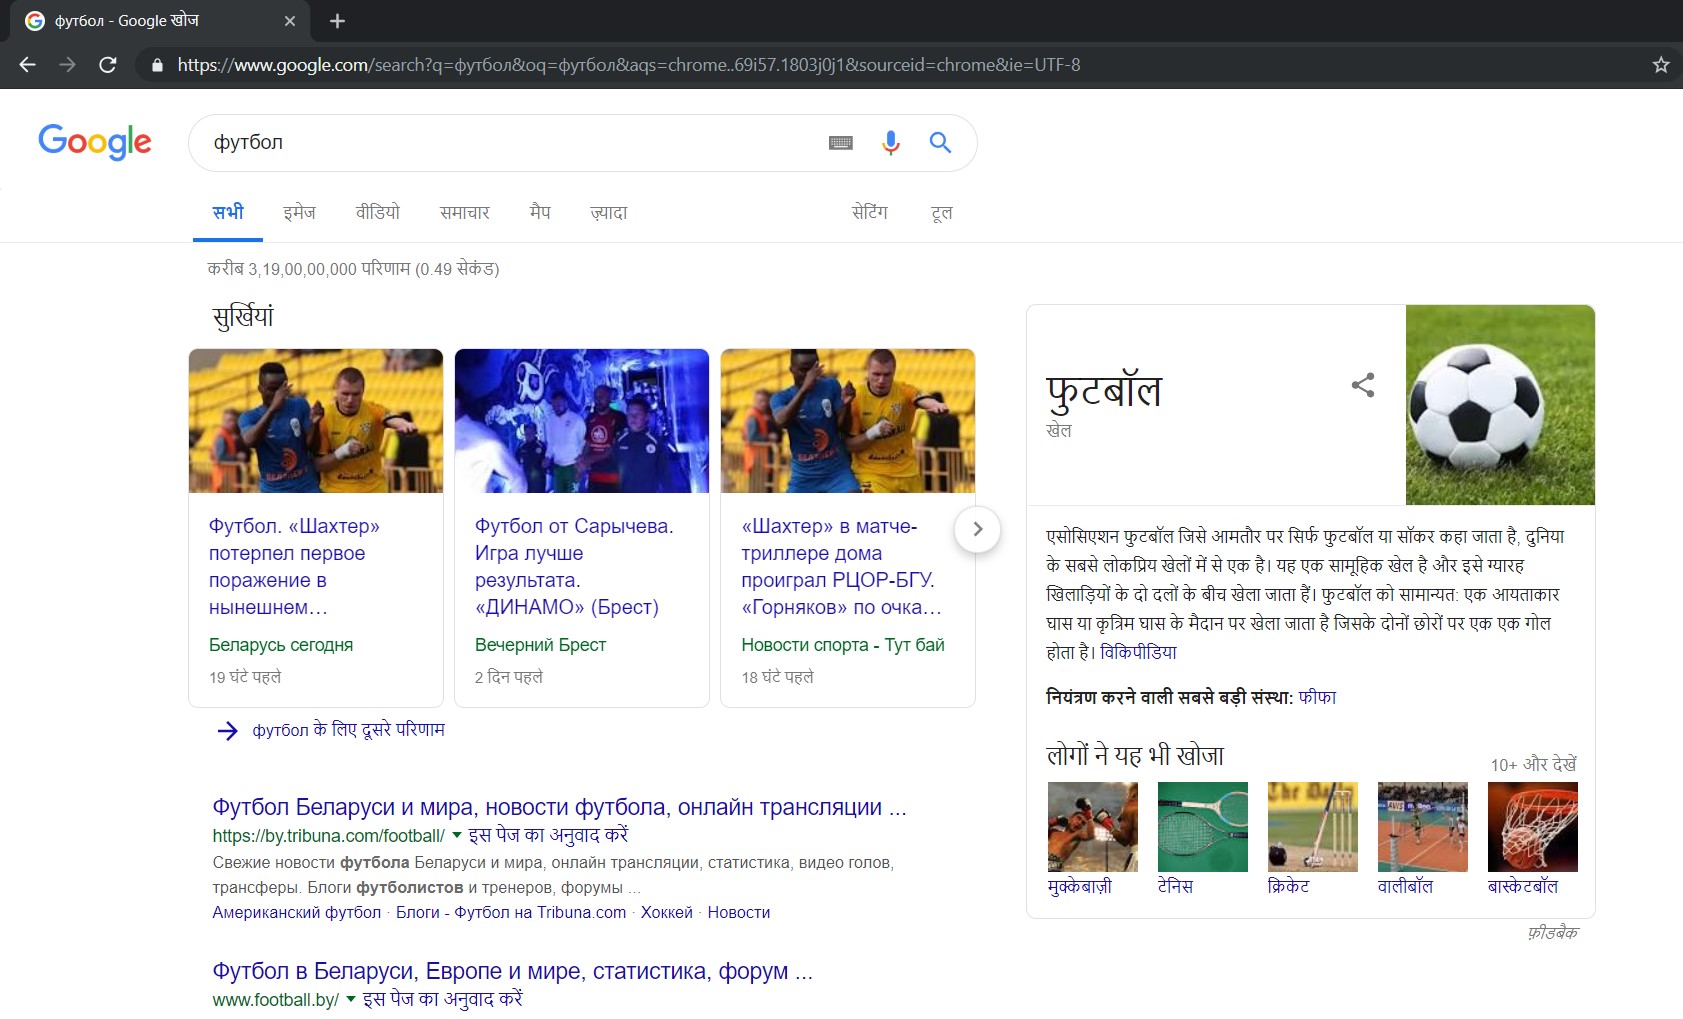The height and width of the screenshot is (1019, 1683).
Task: Open the वालीबॉल related search thumbnail
Action: 1422,827
